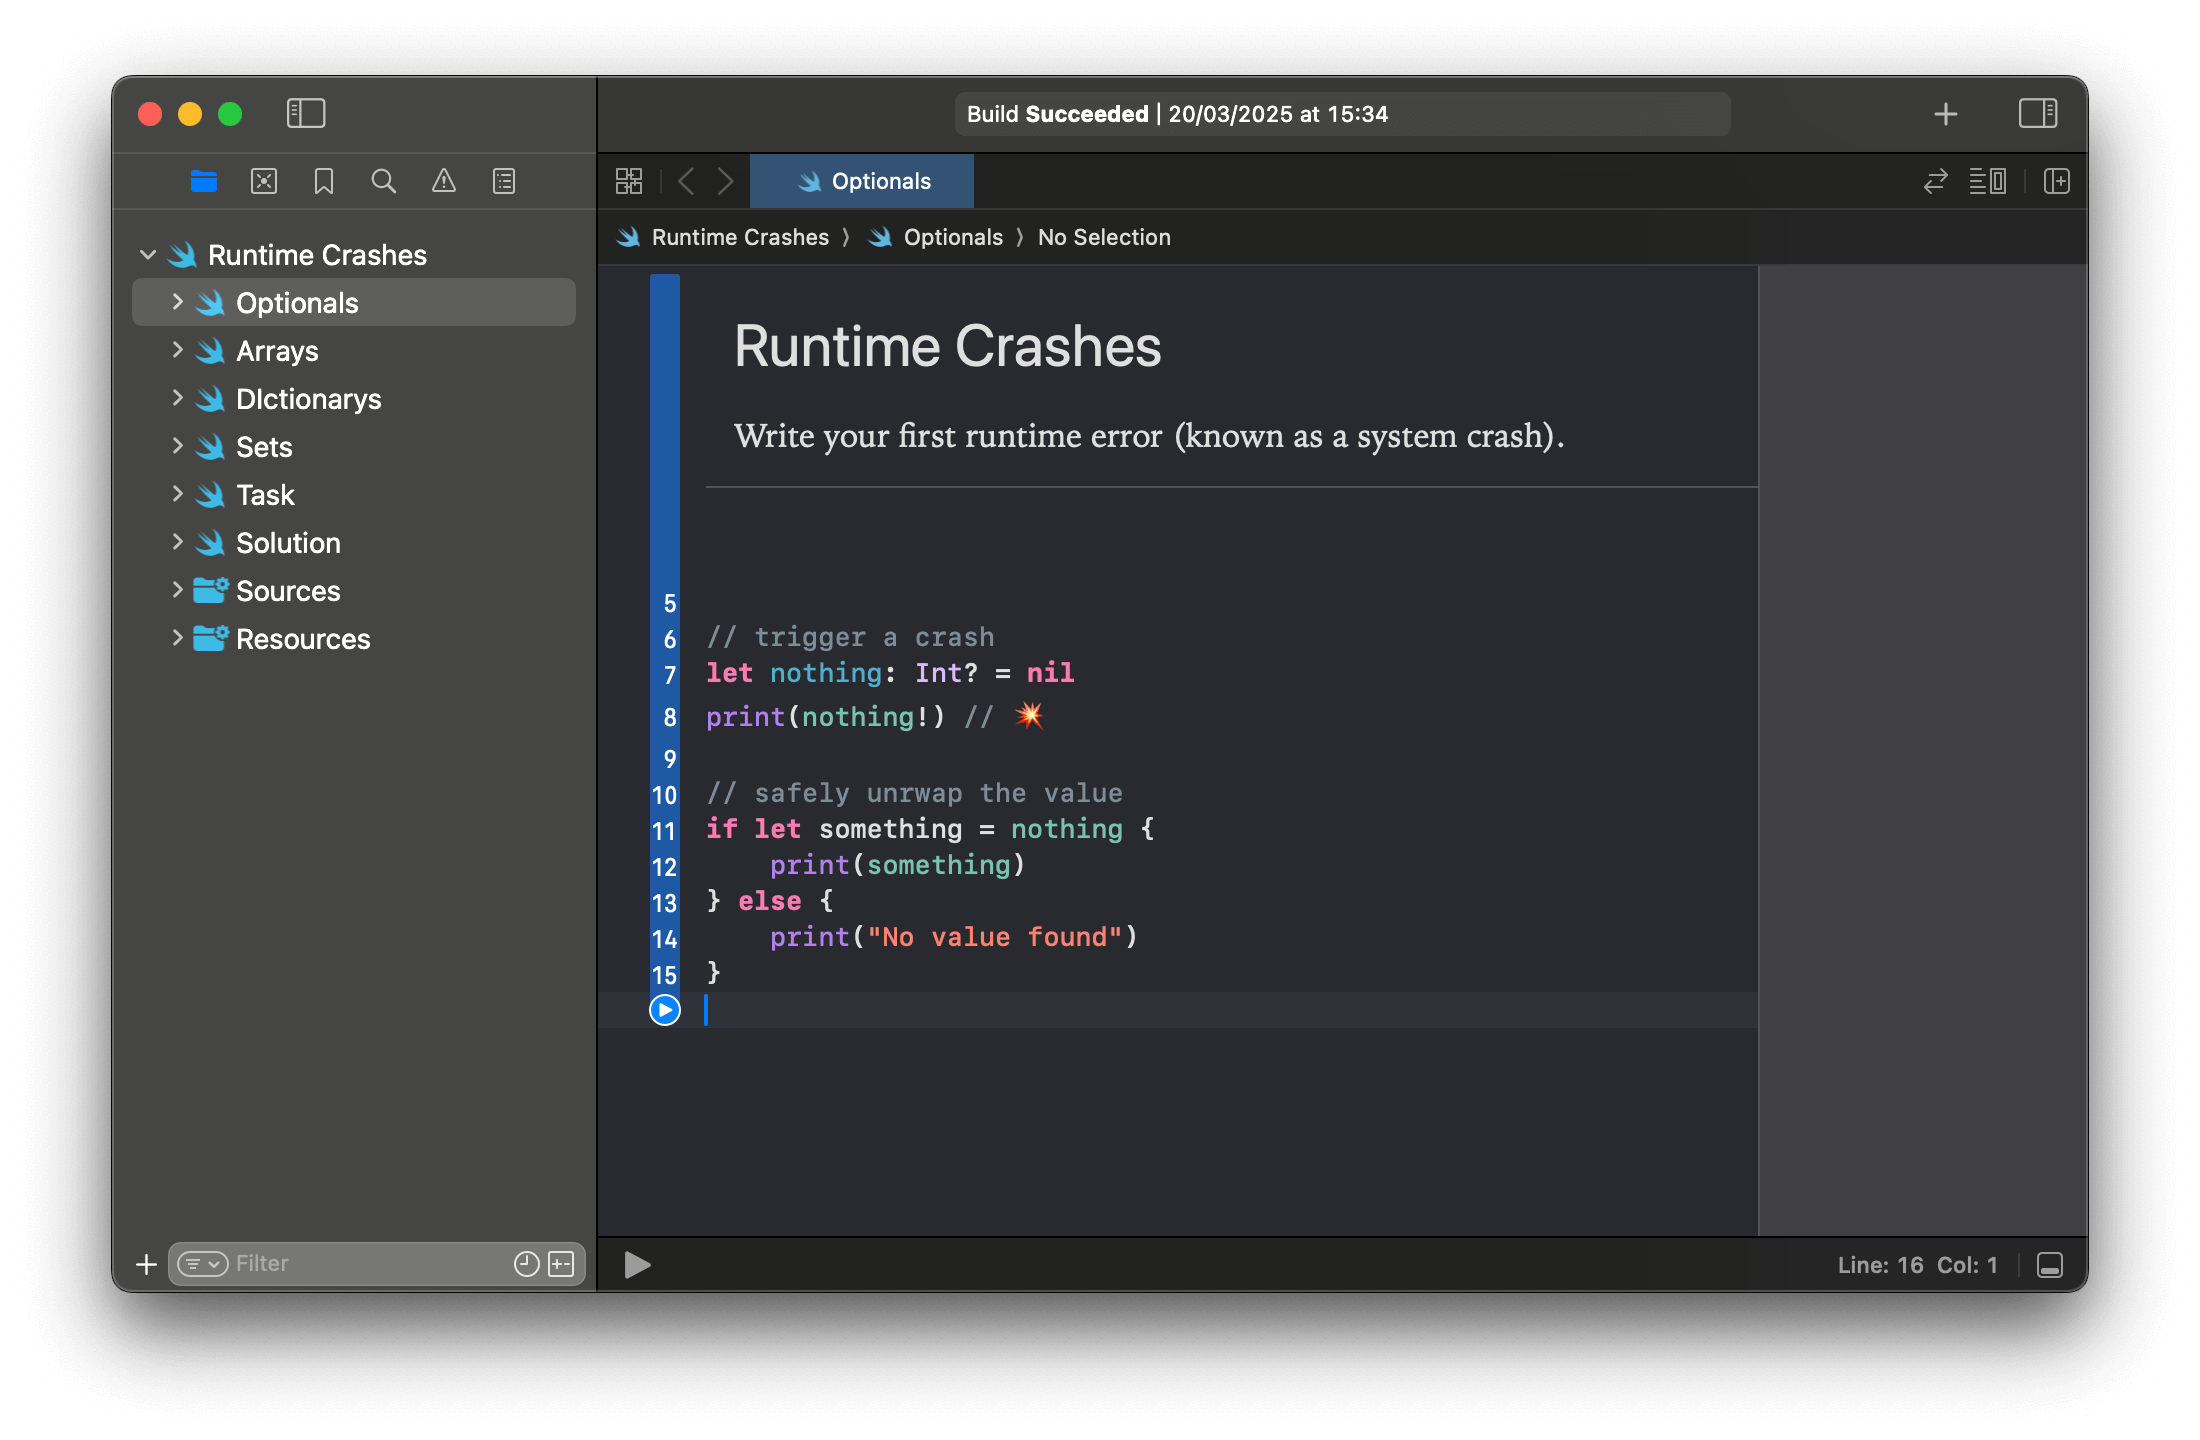Viewport: 2200px width, 1440px height.
Task: Click the add editor split icon
Action: [2056, 181]
